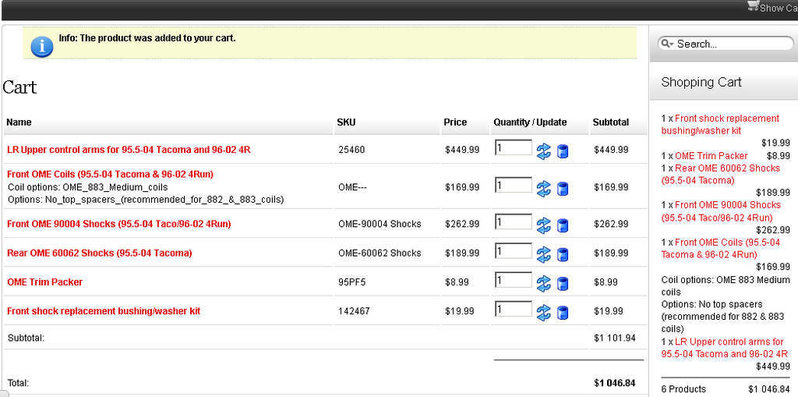Remove Front shock replacement bushing kit item
Screen dimensions: 798x397
(562, 313)
